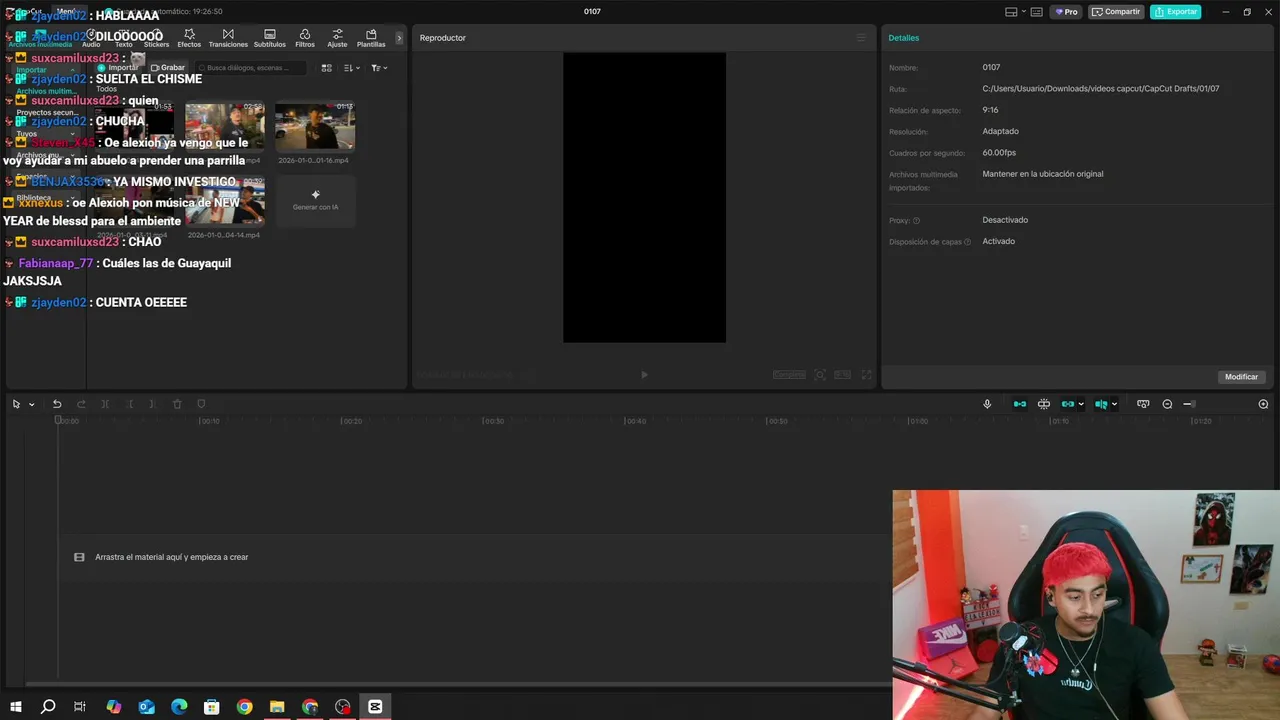Open Task View in the taskbar
The height and width of the screenshot is (720, 1280).
(x=80, y=707)
